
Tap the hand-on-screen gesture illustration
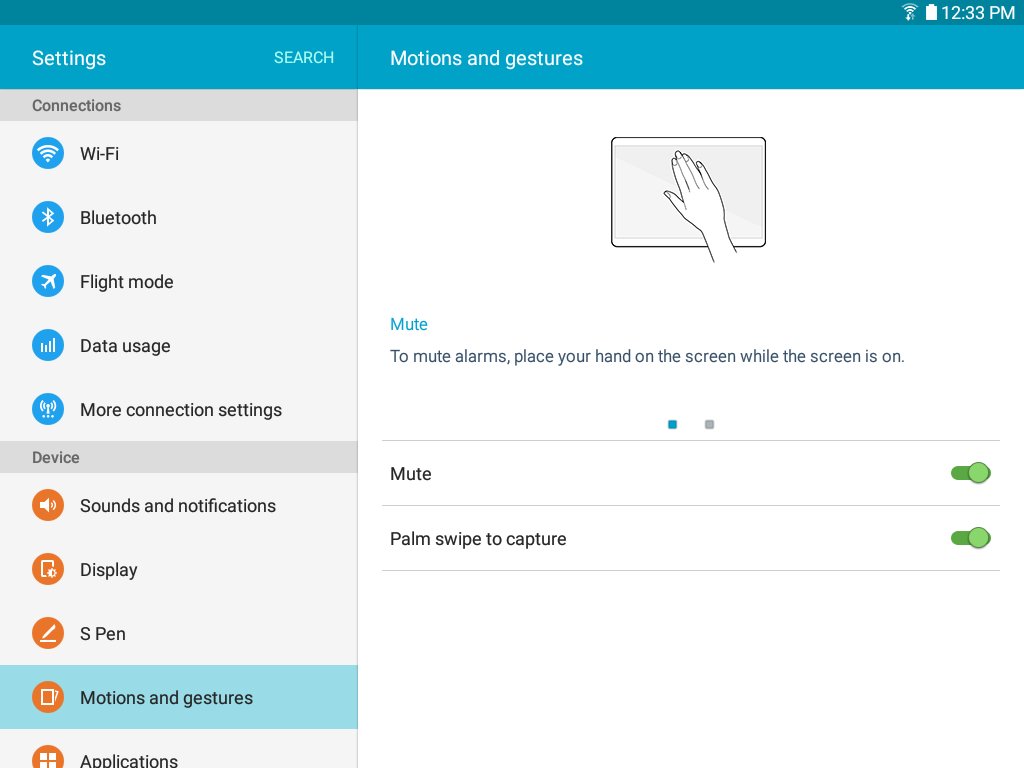point(688,199)
